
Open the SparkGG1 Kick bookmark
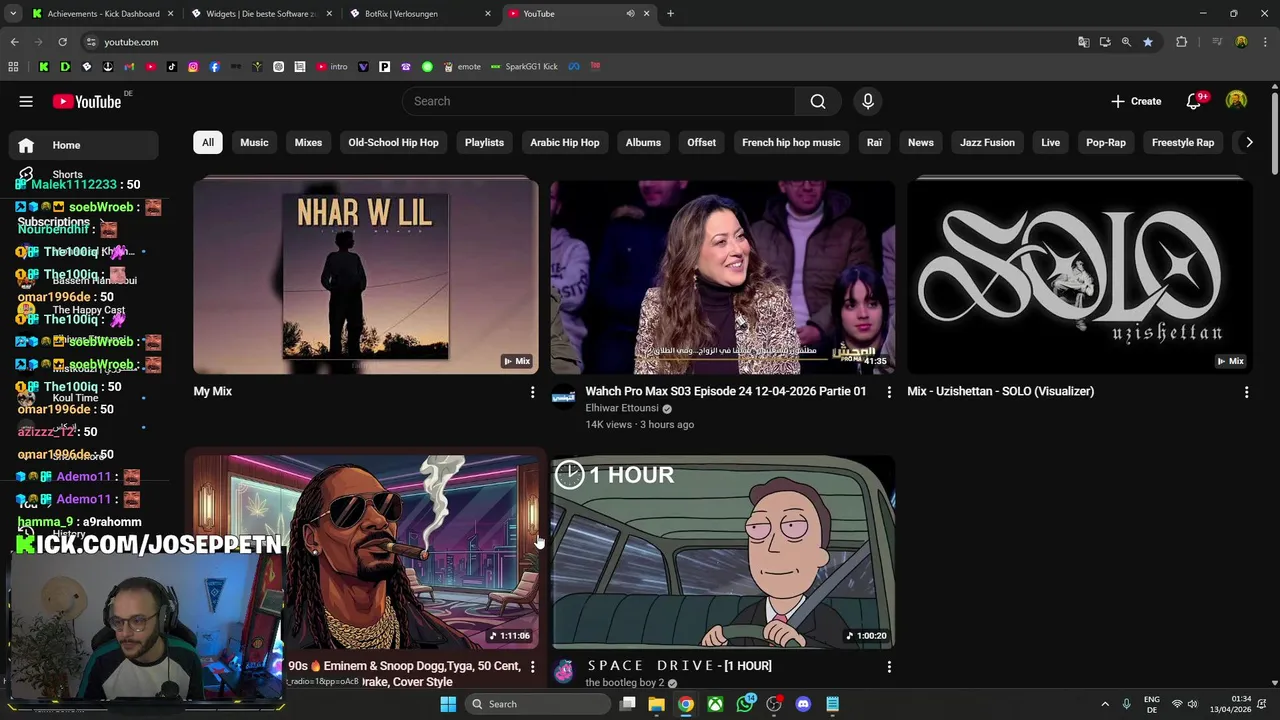coord(524,67)
